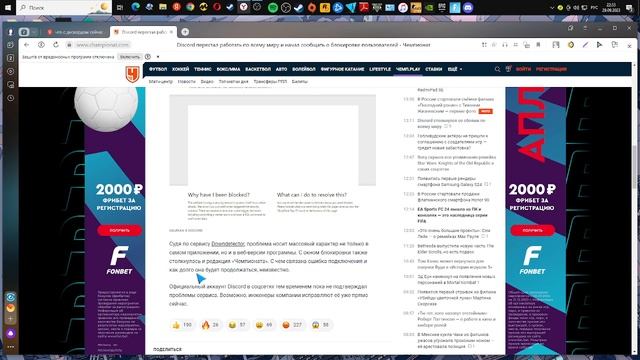Screen dimensions: 640x360
Task: Open a new browser tab
Action: (x=185, y=32)
